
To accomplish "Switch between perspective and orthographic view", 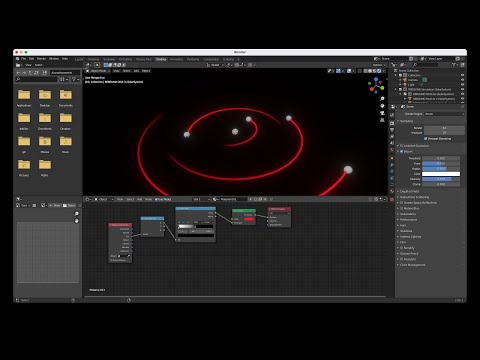I will [382, 120].
